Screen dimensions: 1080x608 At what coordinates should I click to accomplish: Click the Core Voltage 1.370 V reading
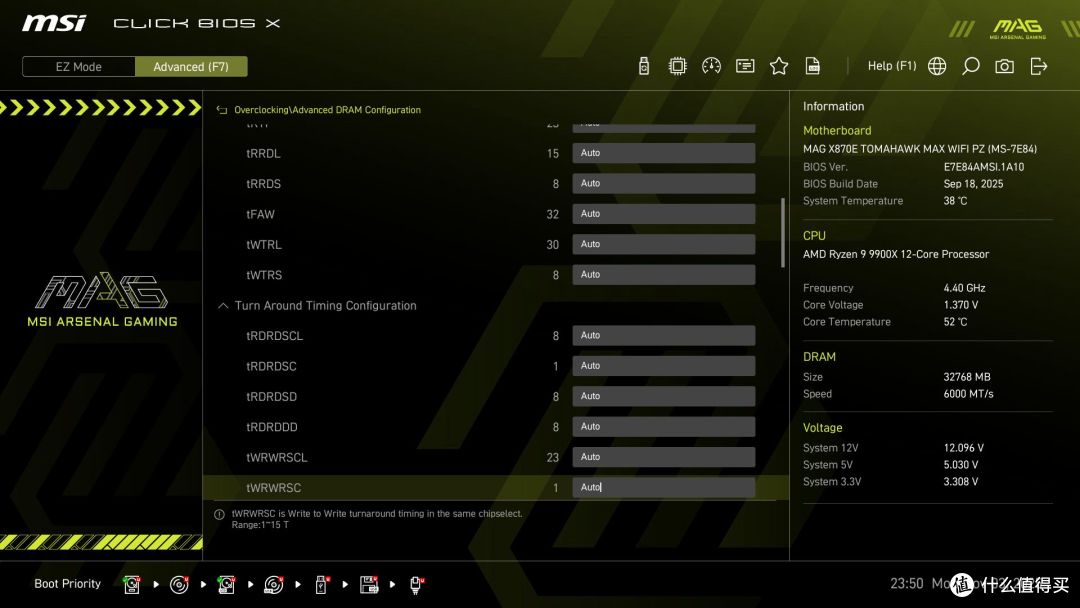click(961, 304)
